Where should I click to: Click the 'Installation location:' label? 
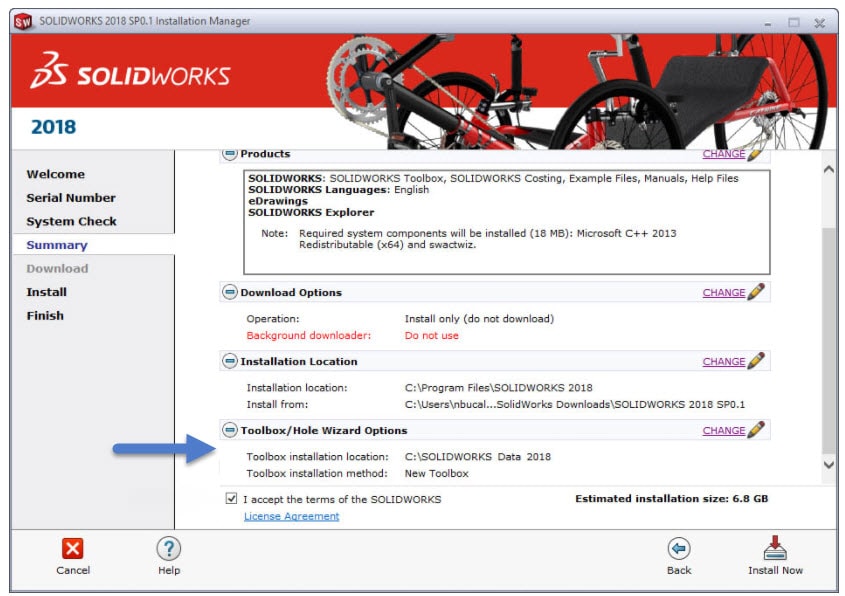click(297, 387)
